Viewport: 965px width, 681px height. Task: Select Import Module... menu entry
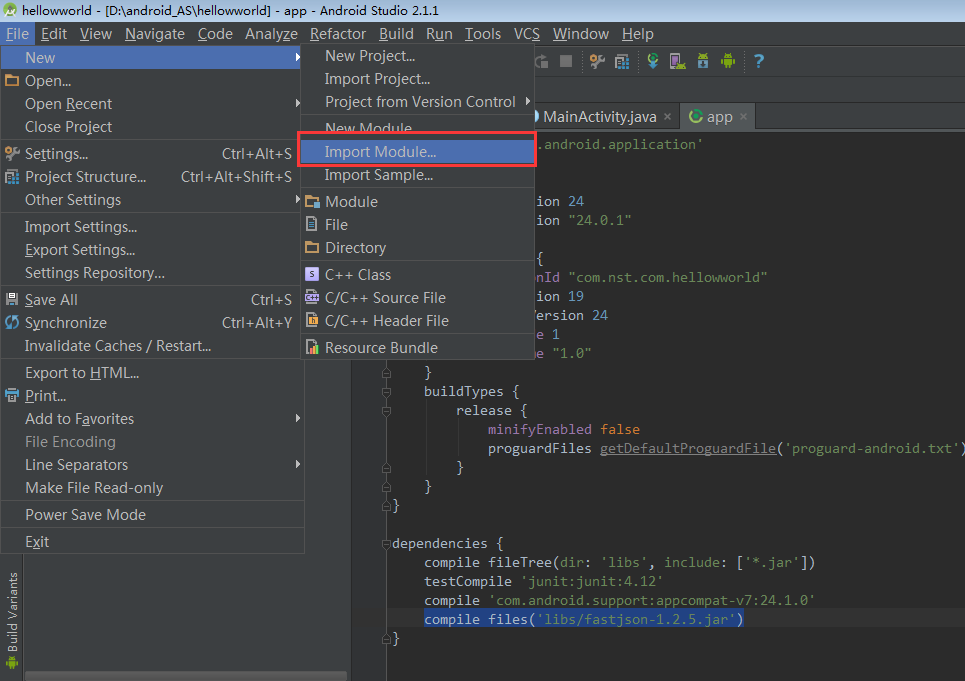click(380, 152)
